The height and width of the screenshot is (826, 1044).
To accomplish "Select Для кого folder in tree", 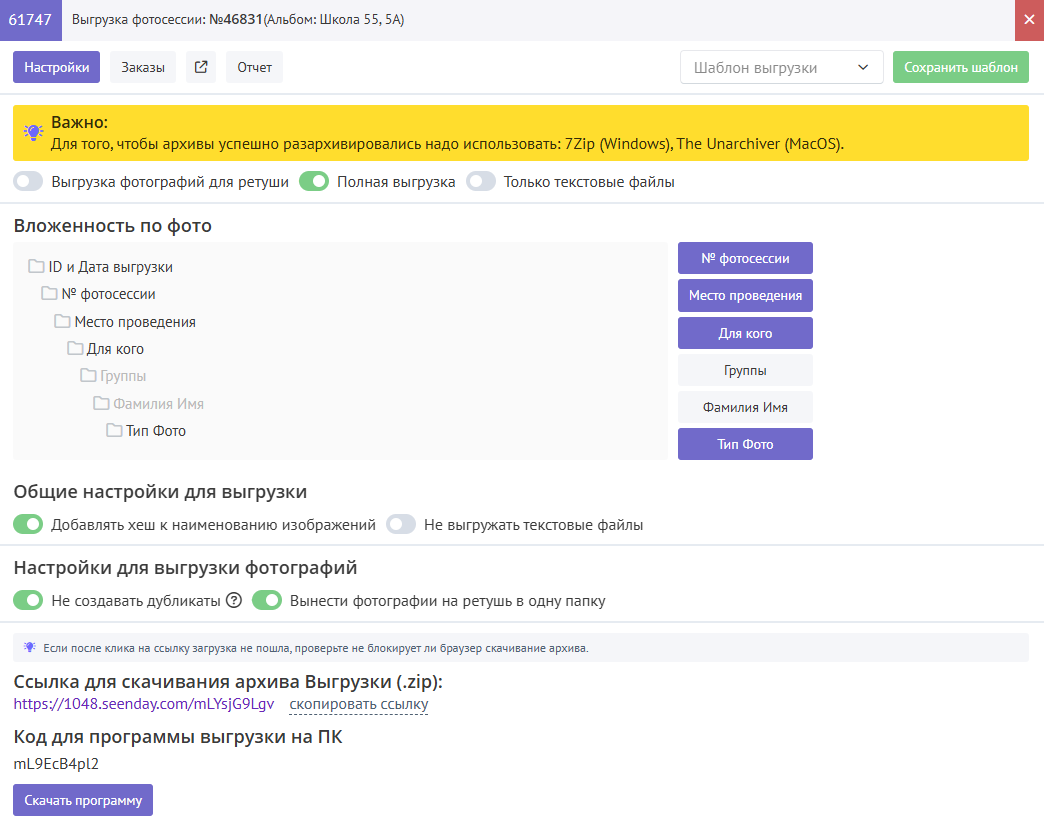I will tap(115, 349).
